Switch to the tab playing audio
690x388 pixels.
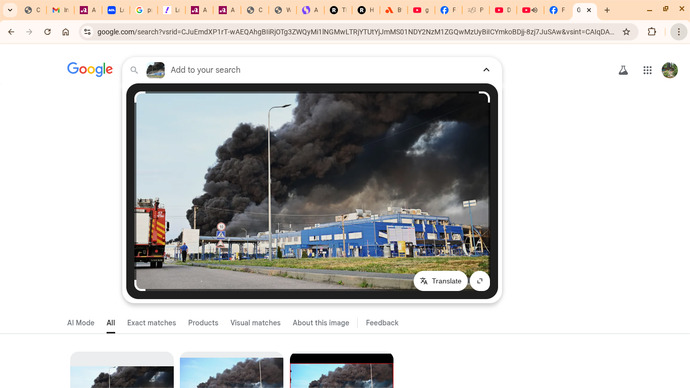(530, 10)
